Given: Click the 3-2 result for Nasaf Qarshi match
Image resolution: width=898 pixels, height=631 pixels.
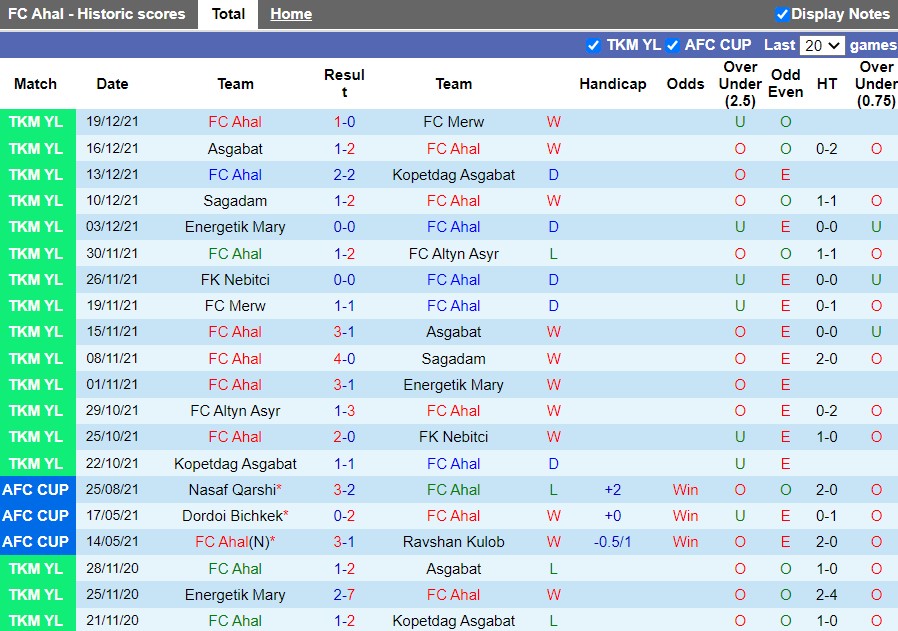Looking at the screenshot, I should (x=344, y=490).
